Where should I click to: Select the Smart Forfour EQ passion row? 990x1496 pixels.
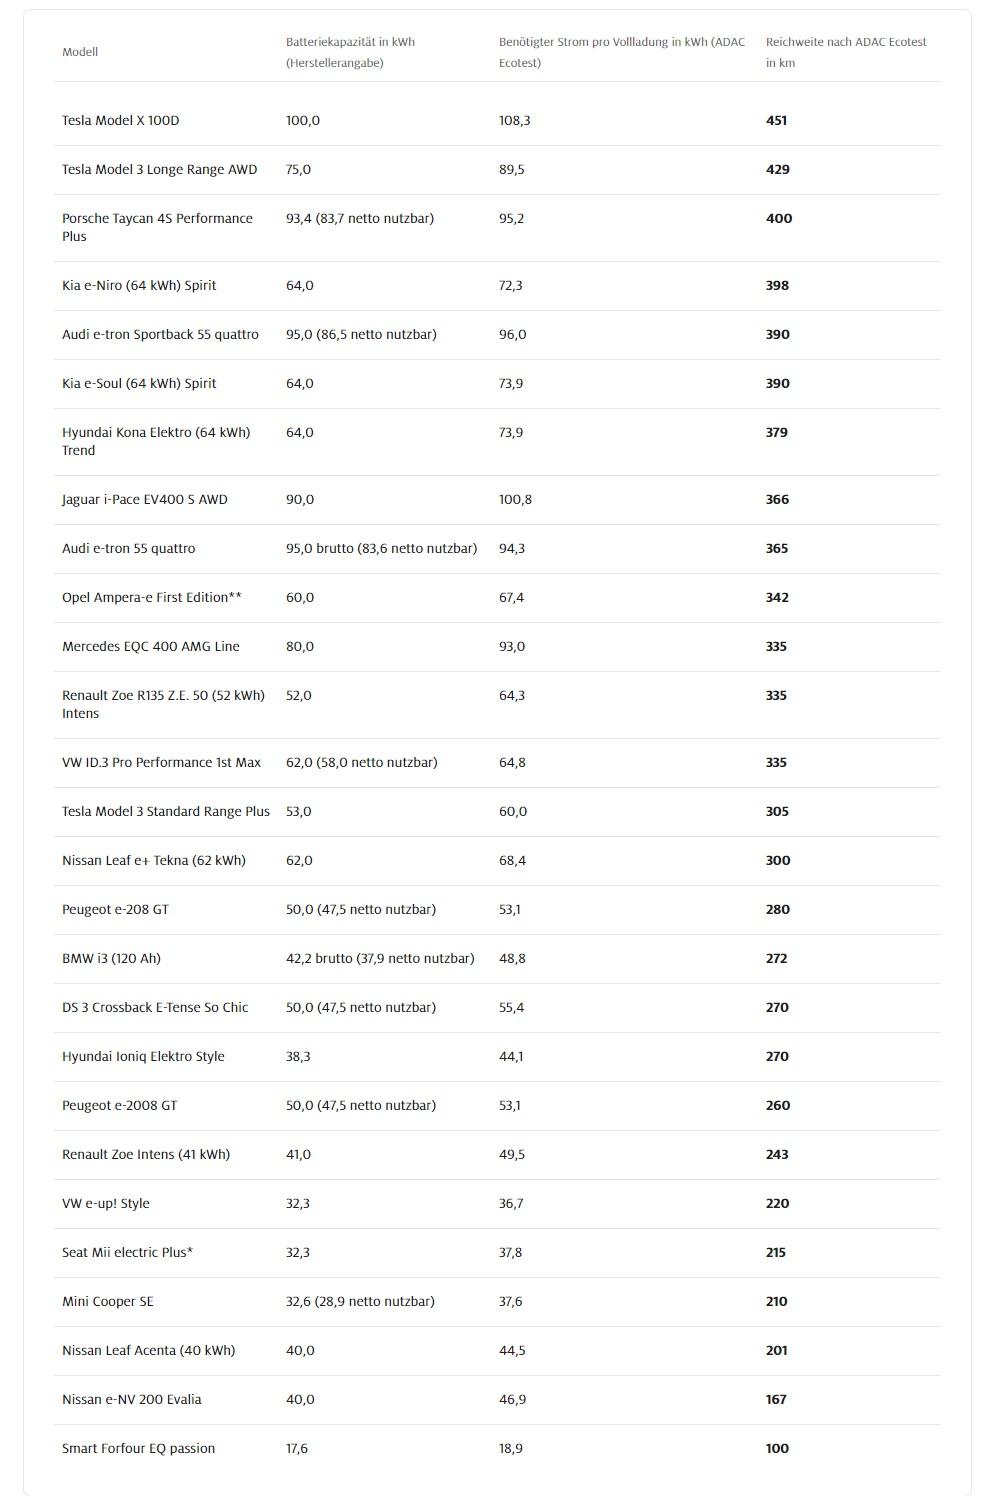(x=138, y=1448)
